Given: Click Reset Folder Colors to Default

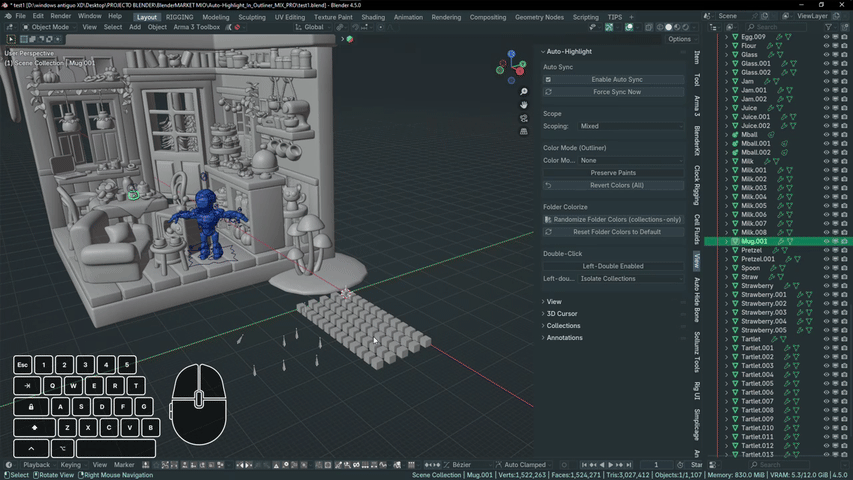Looking at the screenshot, I should pos(613,232).
